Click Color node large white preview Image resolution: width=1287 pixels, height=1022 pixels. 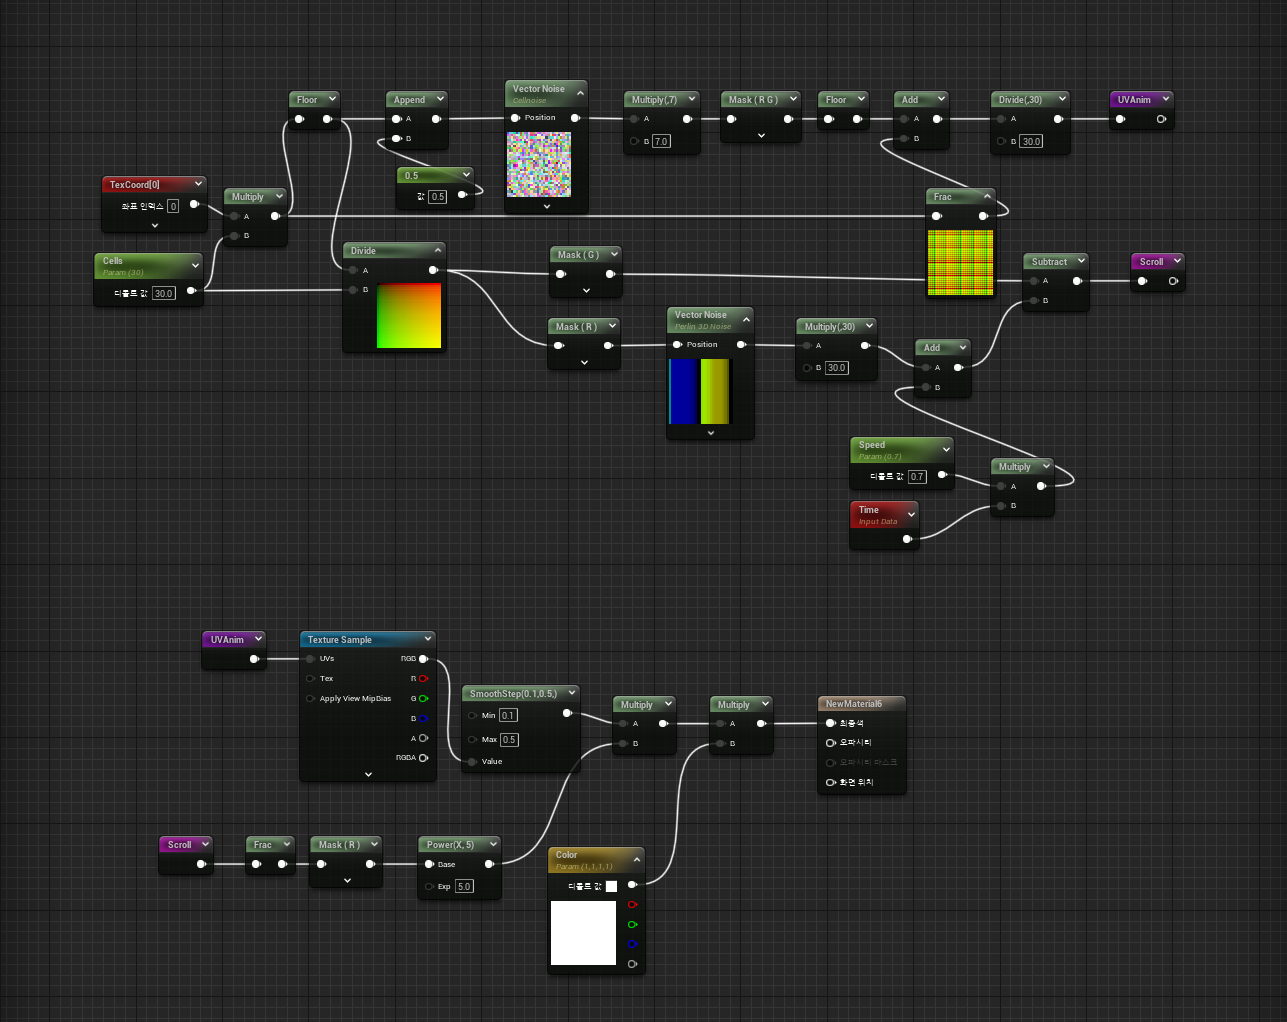pyautogui.click(x=583, y=933)
